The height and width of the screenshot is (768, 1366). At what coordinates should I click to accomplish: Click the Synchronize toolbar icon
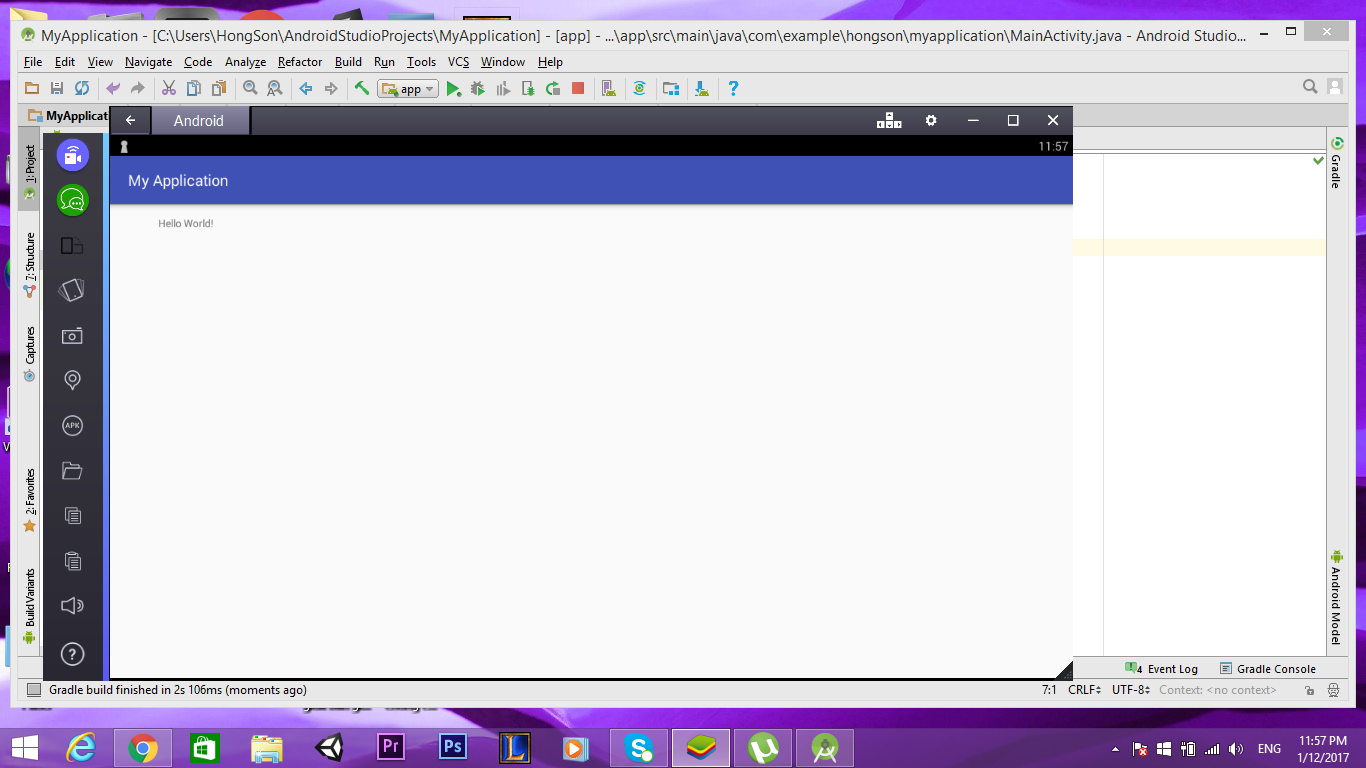(x=82, y=88)
